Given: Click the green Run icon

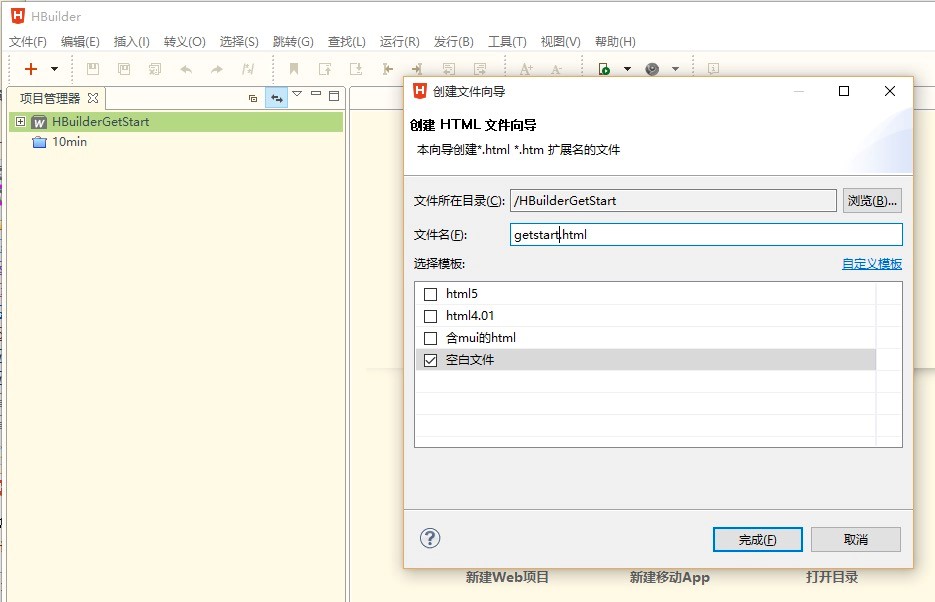Looking at the screenshot, I should [x=603, y=68].
